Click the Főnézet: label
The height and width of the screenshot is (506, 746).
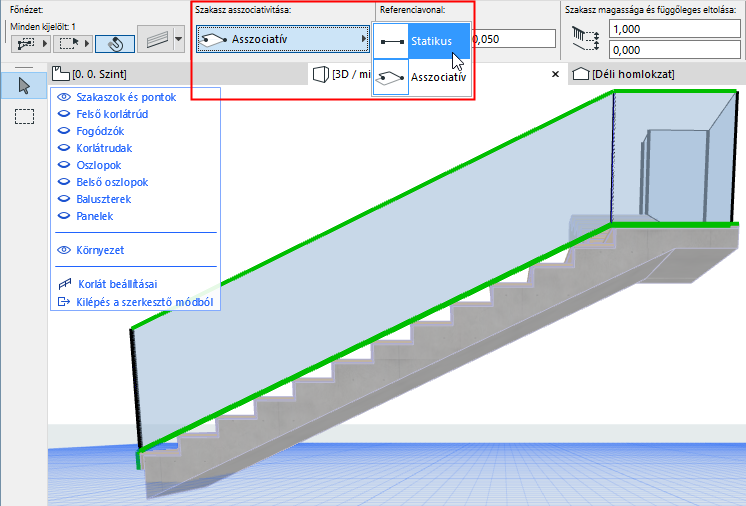tap(27, 10)
